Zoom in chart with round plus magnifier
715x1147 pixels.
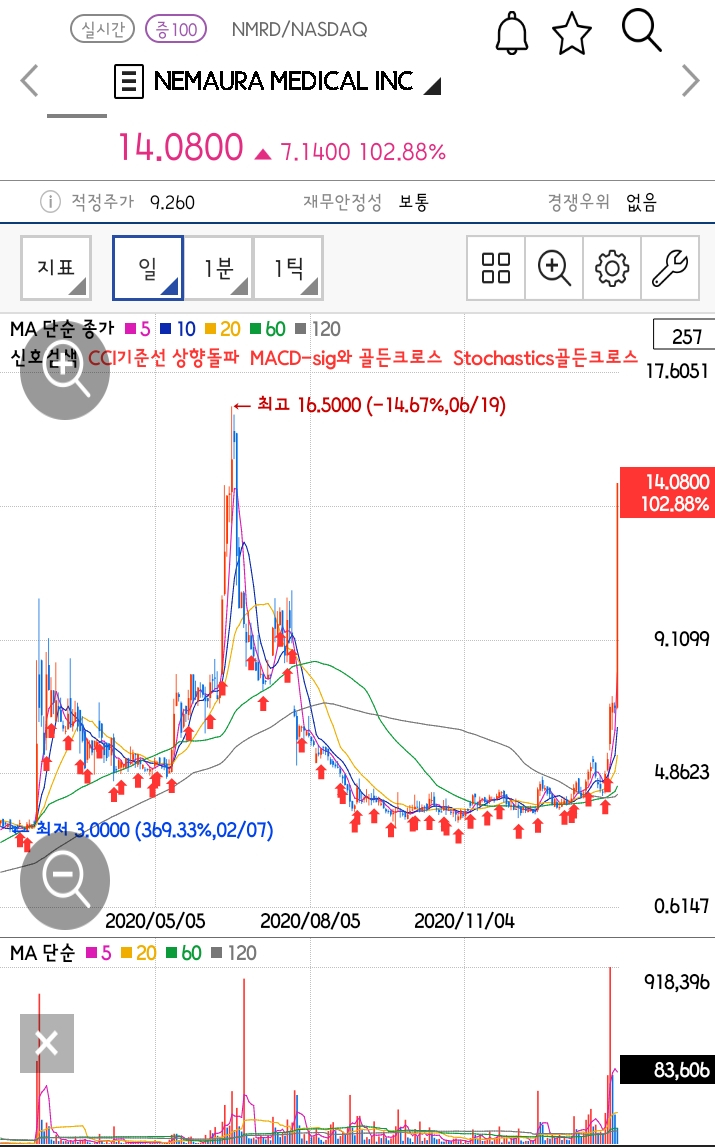65,371
